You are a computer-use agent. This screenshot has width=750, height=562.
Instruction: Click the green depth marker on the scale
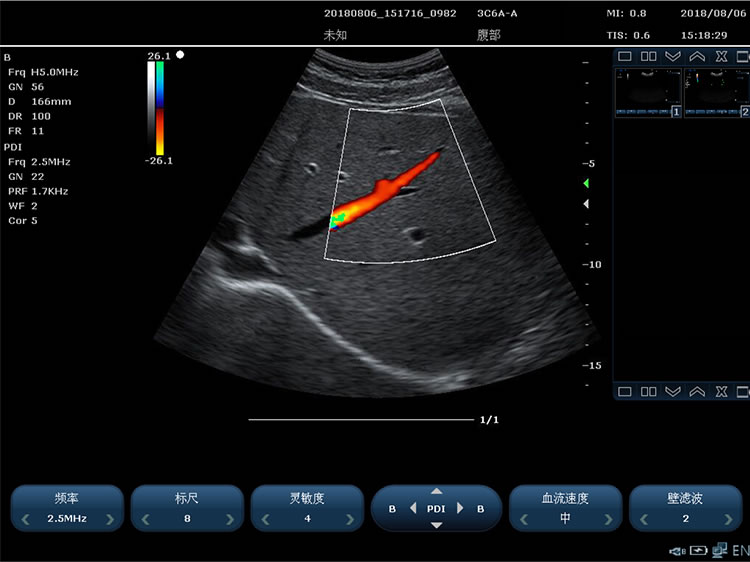[586, 184]
